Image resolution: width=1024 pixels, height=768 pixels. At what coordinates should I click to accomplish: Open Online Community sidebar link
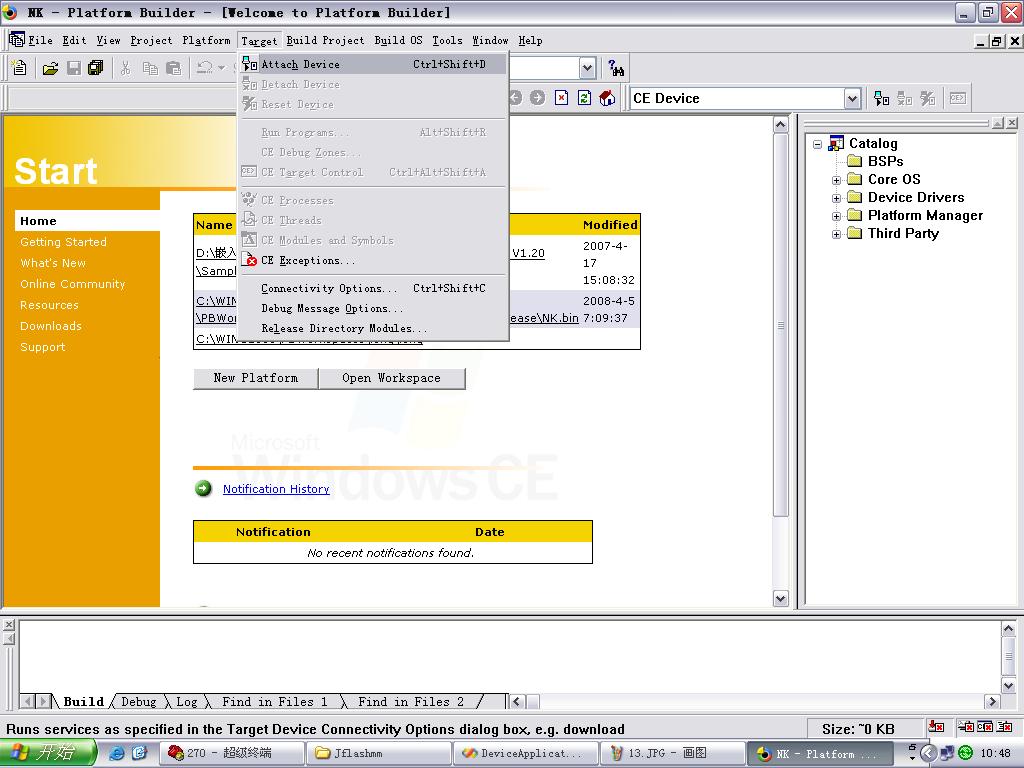[x=72, y=284]
